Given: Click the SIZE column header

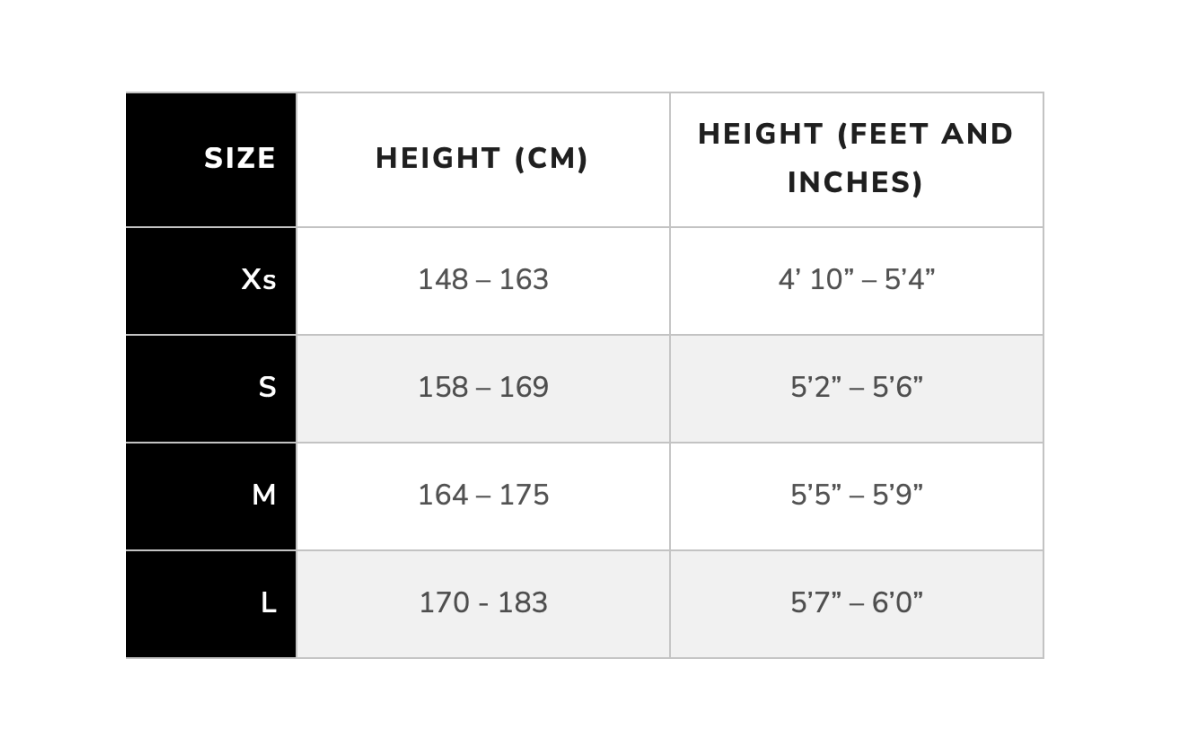Looking at the screenshot, I should point(239,158).
